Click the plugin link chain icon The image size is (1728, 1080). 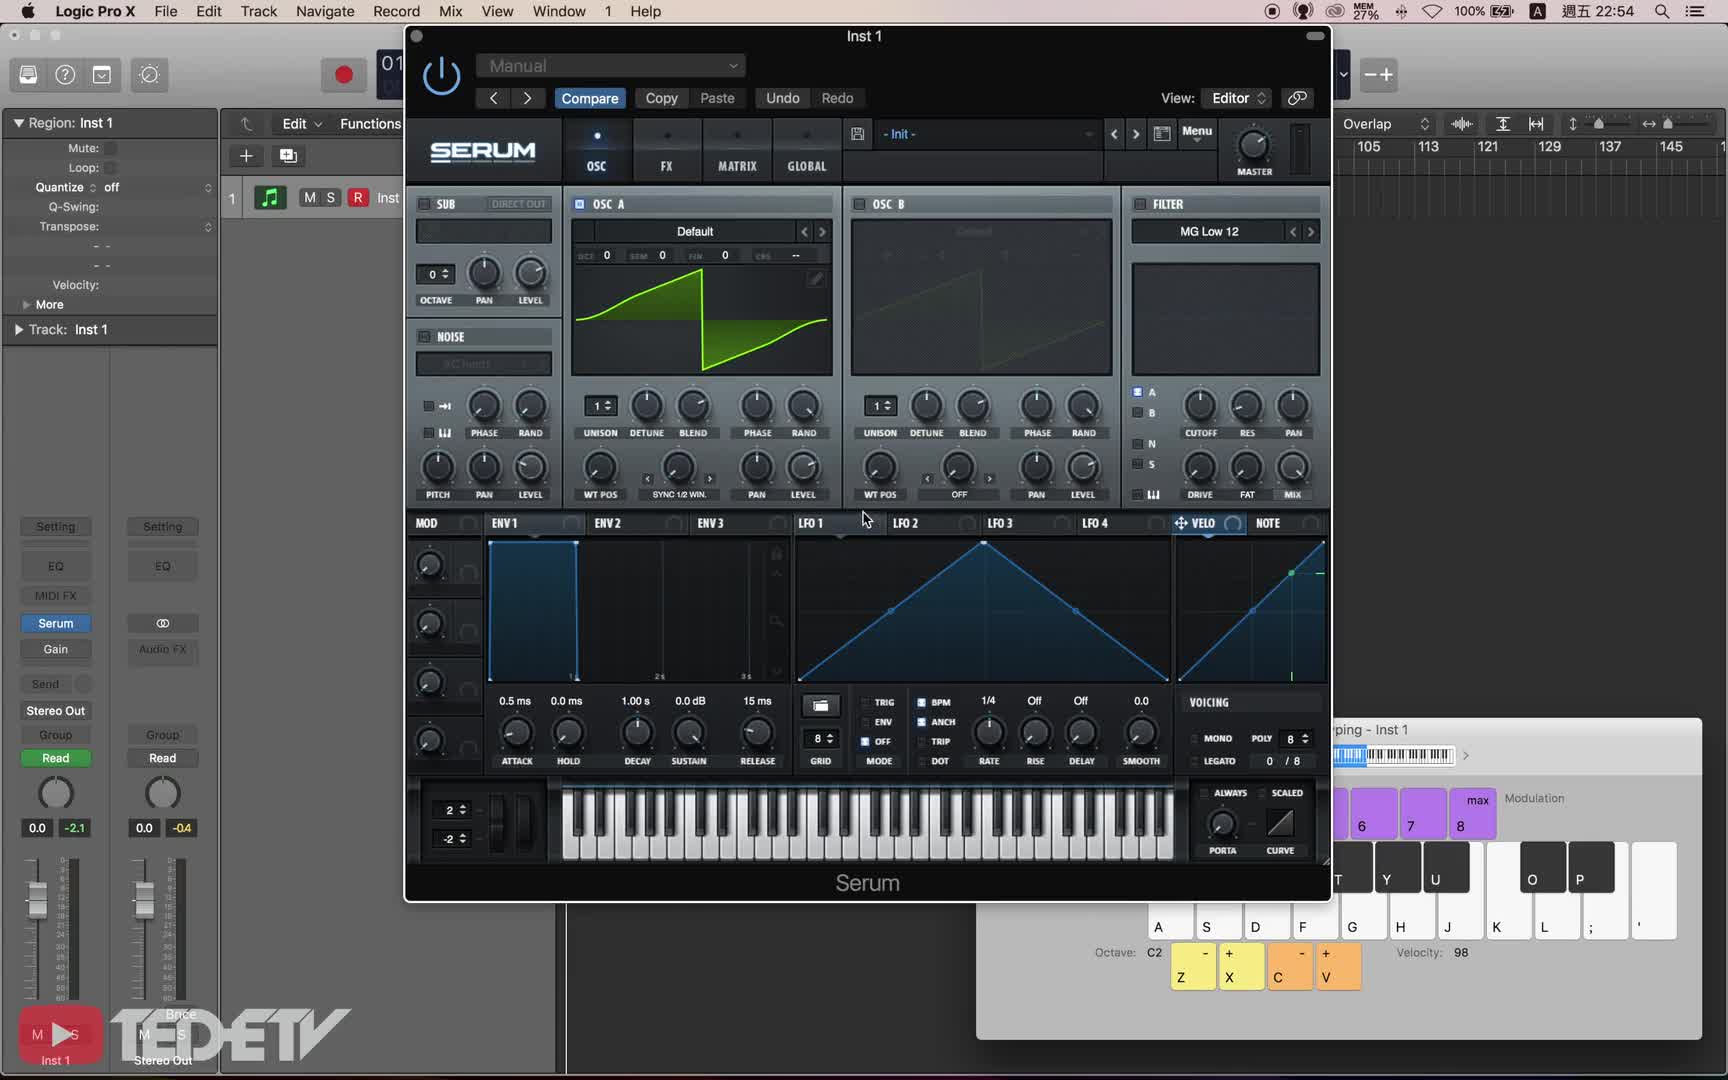[1297, 98]
